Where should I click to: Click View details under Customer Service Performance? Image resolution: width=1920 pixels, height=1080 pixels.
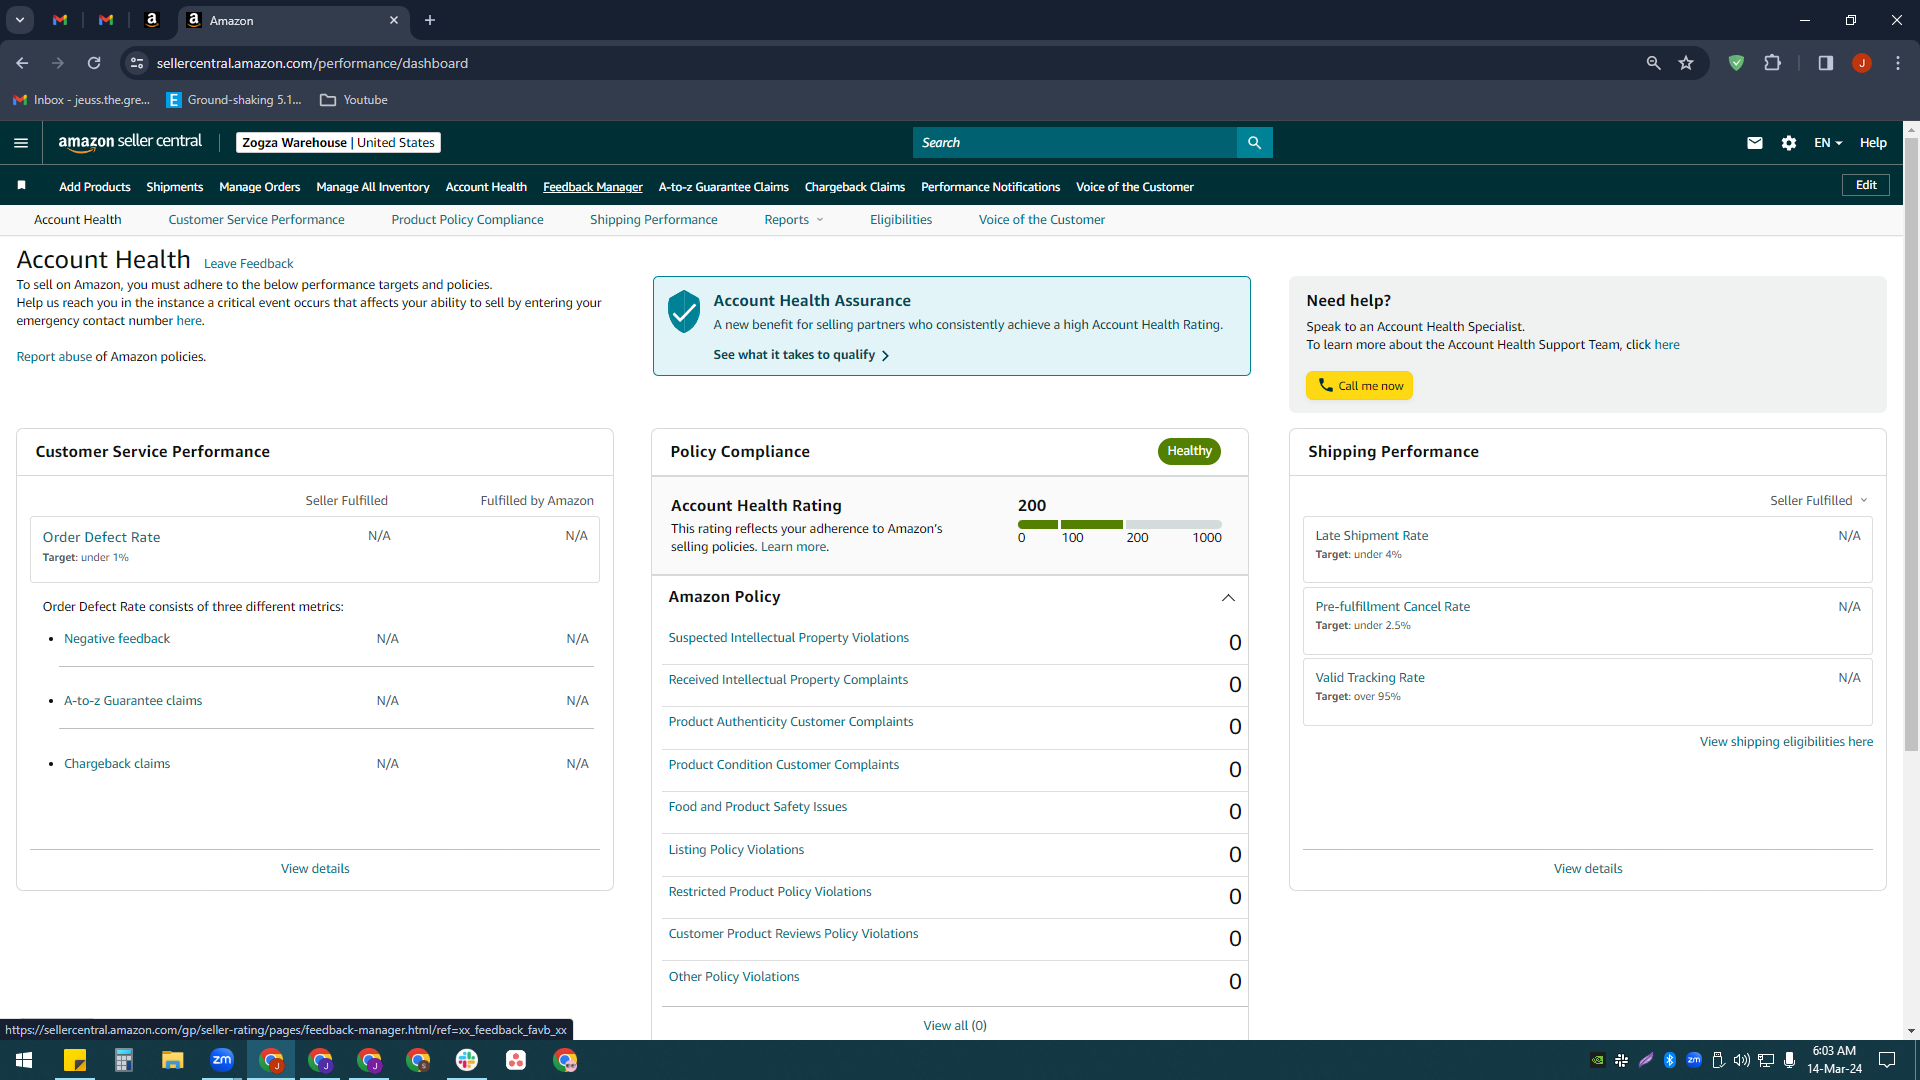pos(315,869)
